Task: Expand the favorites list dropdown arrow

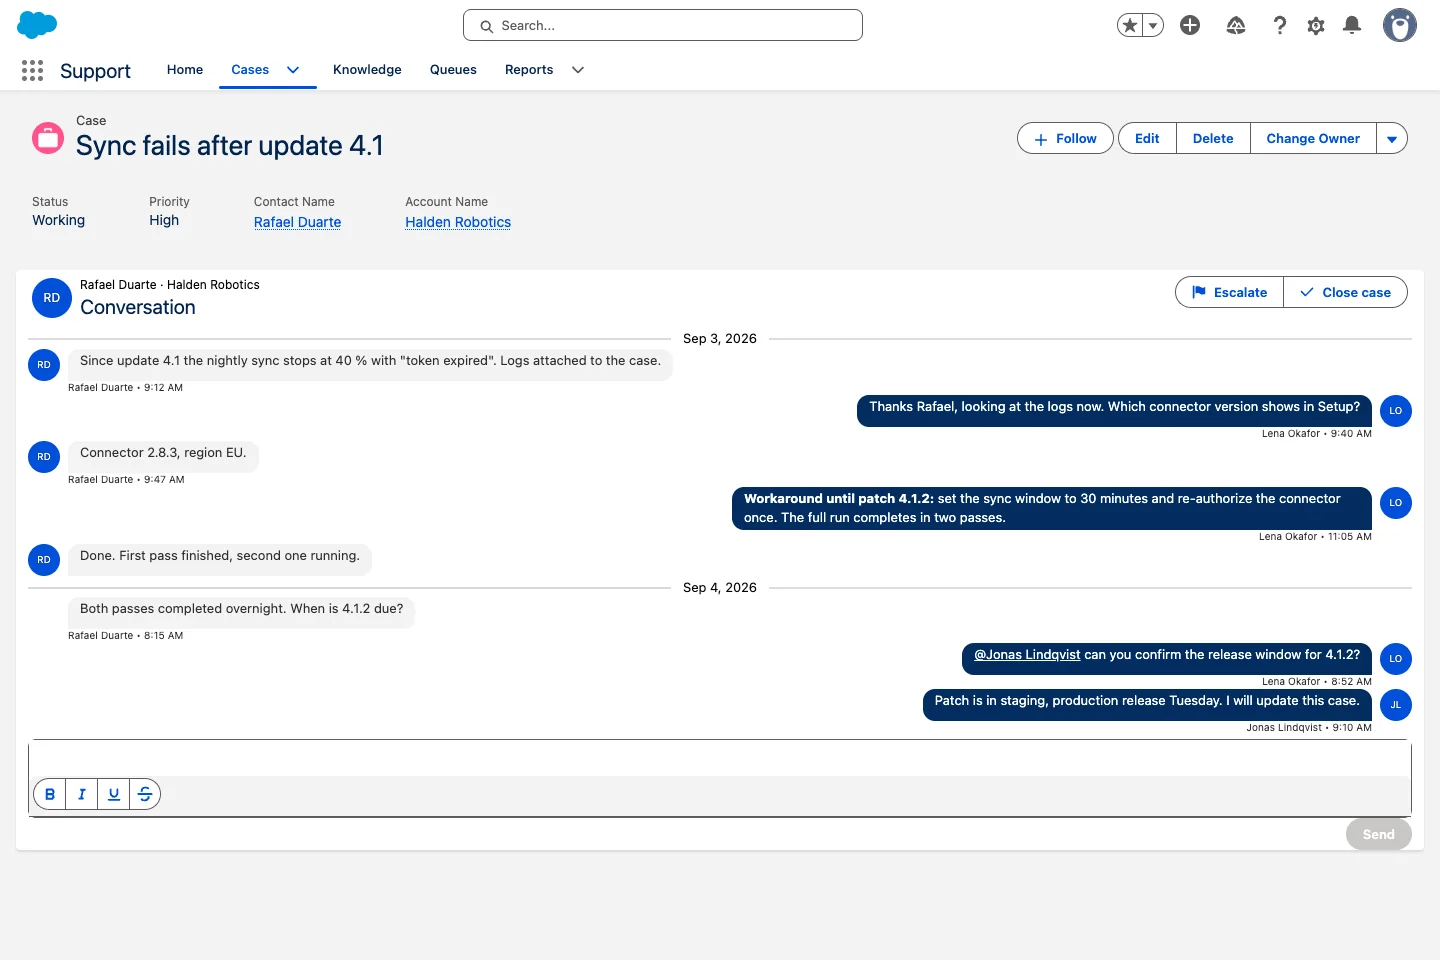Action: (x=1153, y=25)
